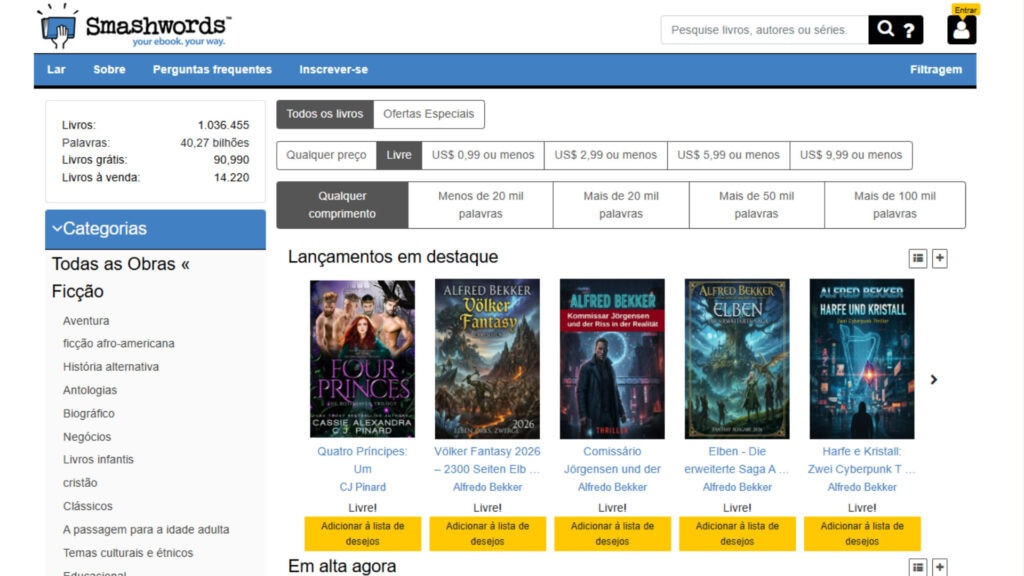
Task: Add Quatro Príncipes to wishlist
Action: [362, 534]
